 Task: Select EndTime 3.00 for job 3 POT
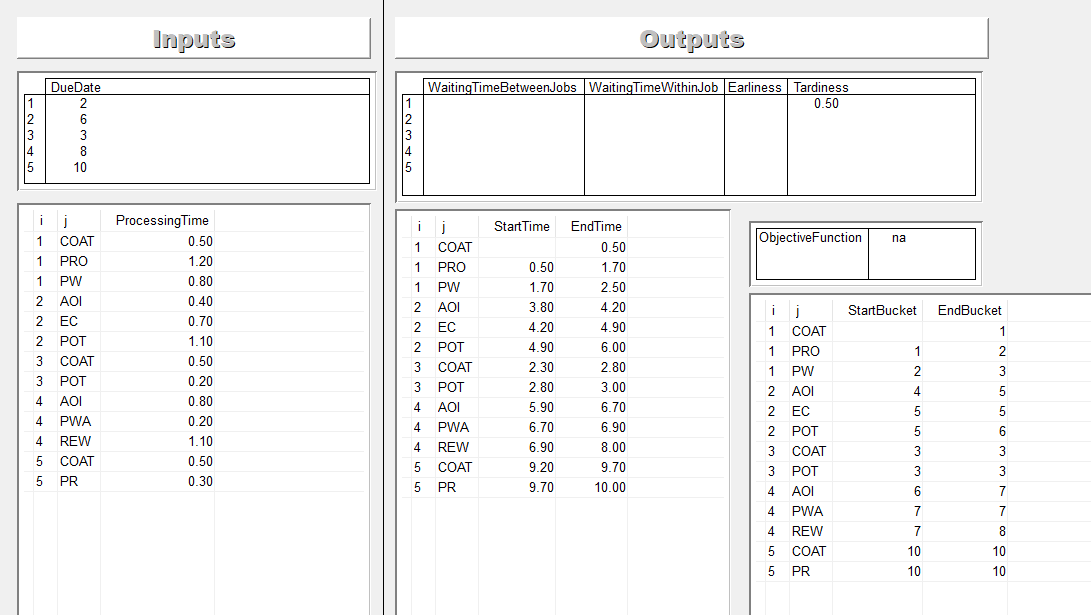click(614, 388)
